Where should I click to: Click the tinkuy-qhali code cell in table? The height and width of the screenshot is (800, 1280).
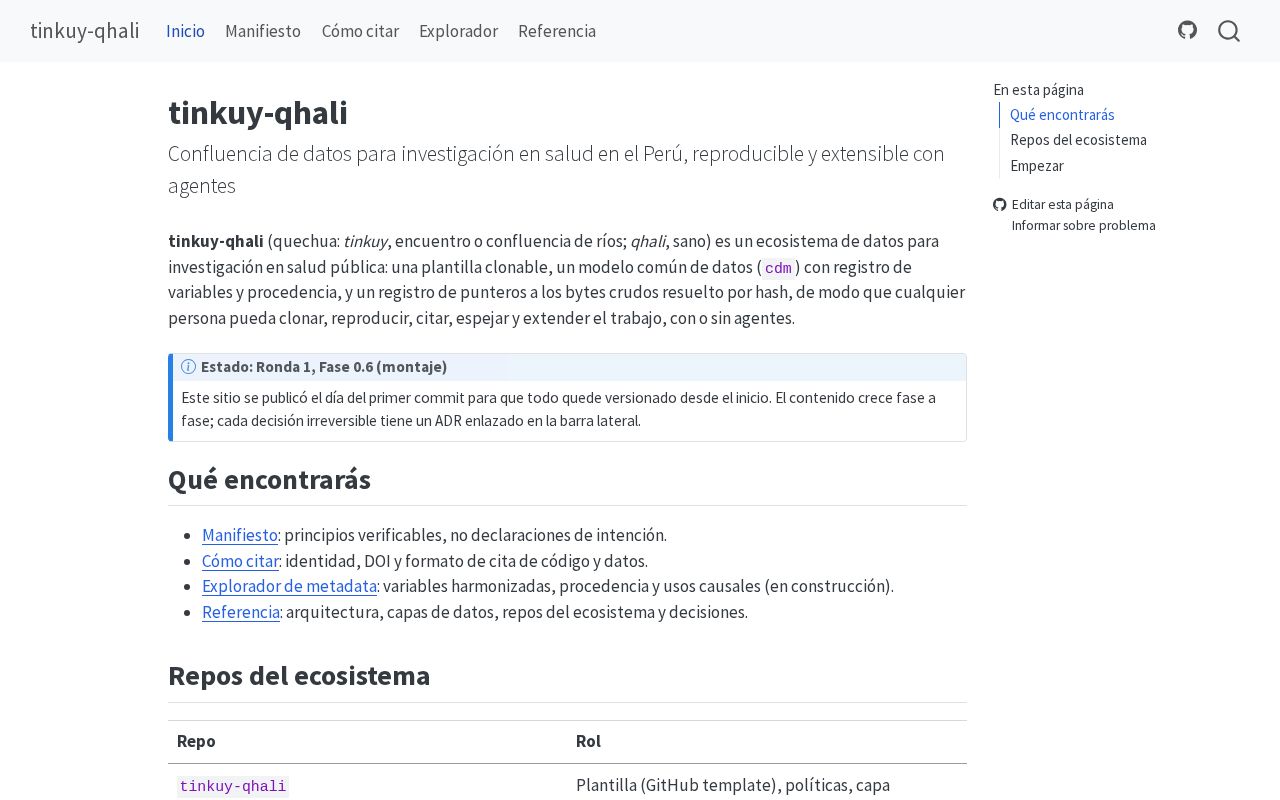click(x=233, y=787)
